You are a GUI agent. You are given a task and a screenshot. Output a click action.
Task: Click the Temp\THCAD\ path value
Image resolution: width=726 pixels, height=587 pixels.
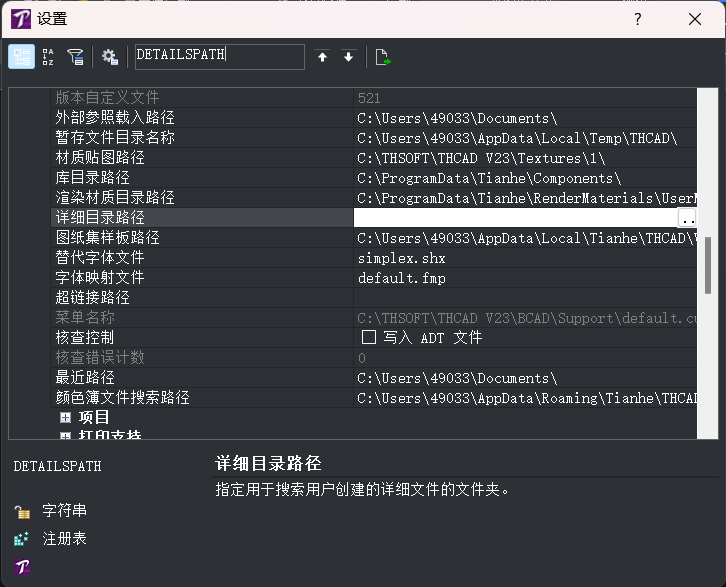coord(517,138)
